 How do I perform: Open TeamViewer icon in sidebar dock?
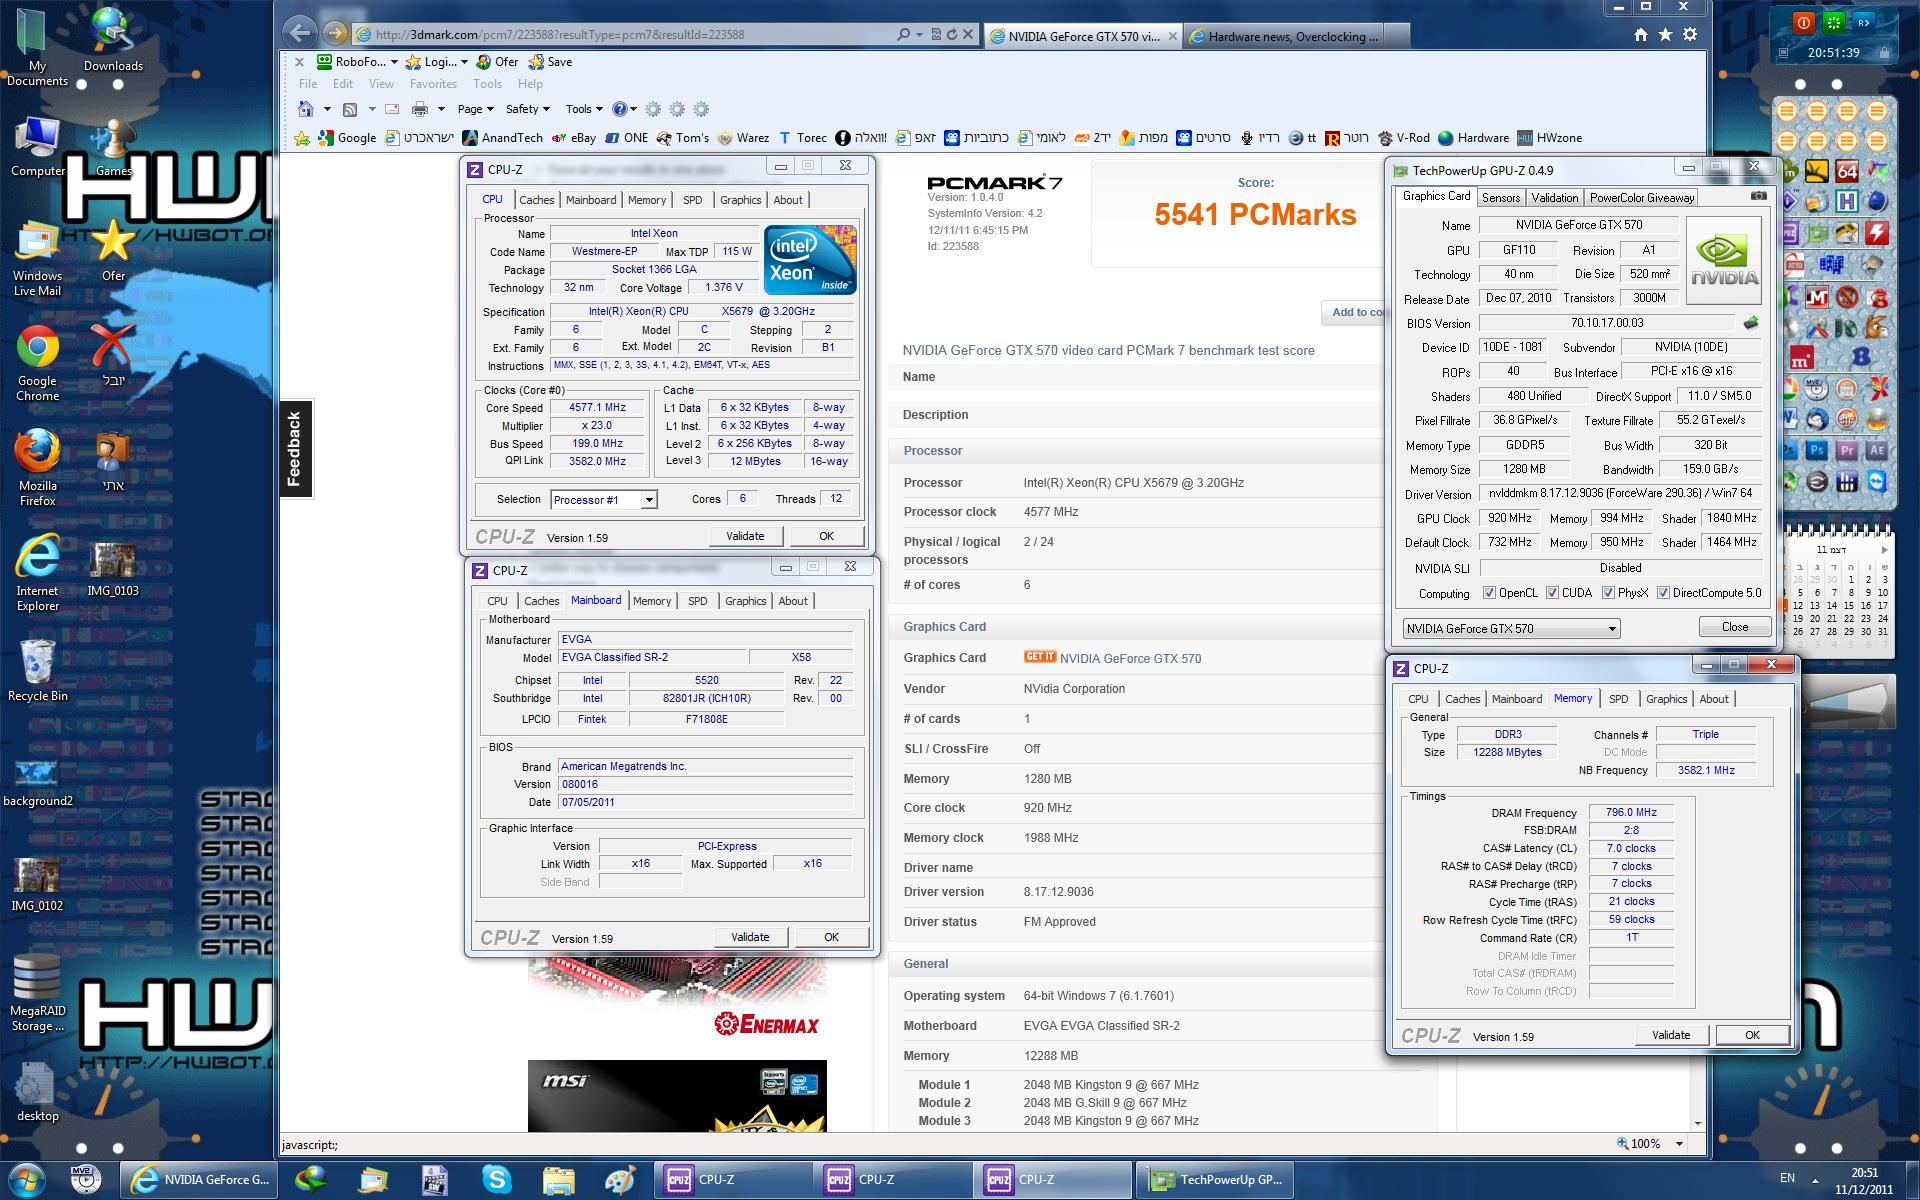pyautogui.click(x=1877, y=482)
